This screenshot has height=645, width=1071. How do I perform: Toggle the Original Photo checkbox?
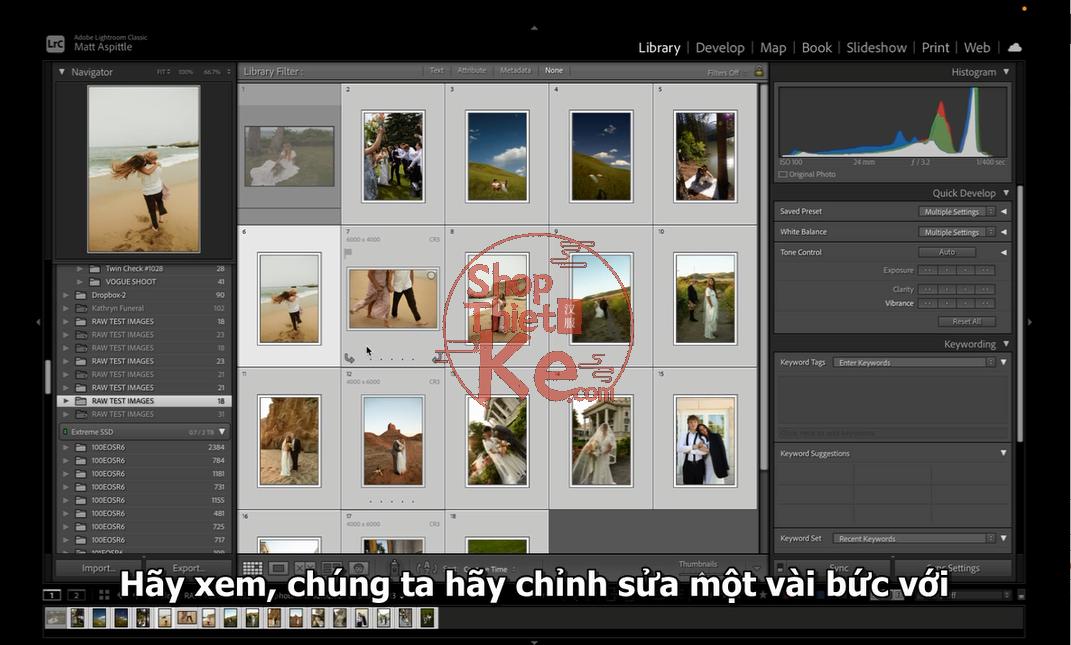782,174
